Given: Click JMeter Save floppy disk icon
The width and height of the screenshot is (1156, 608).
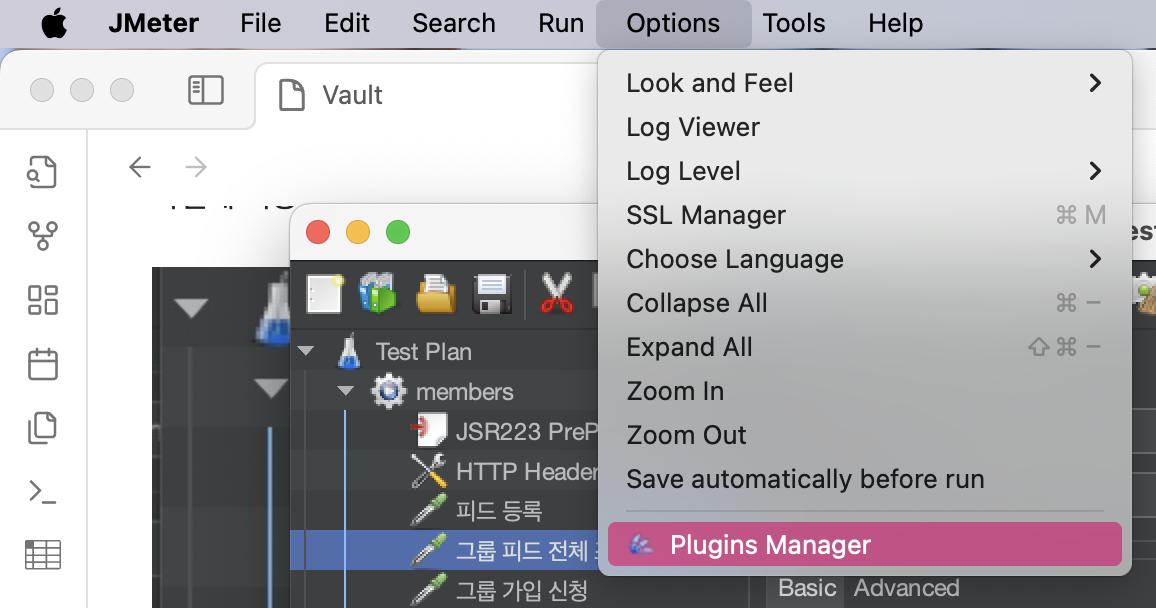Looking at the screenshot, I should click(x=492, y=293).
